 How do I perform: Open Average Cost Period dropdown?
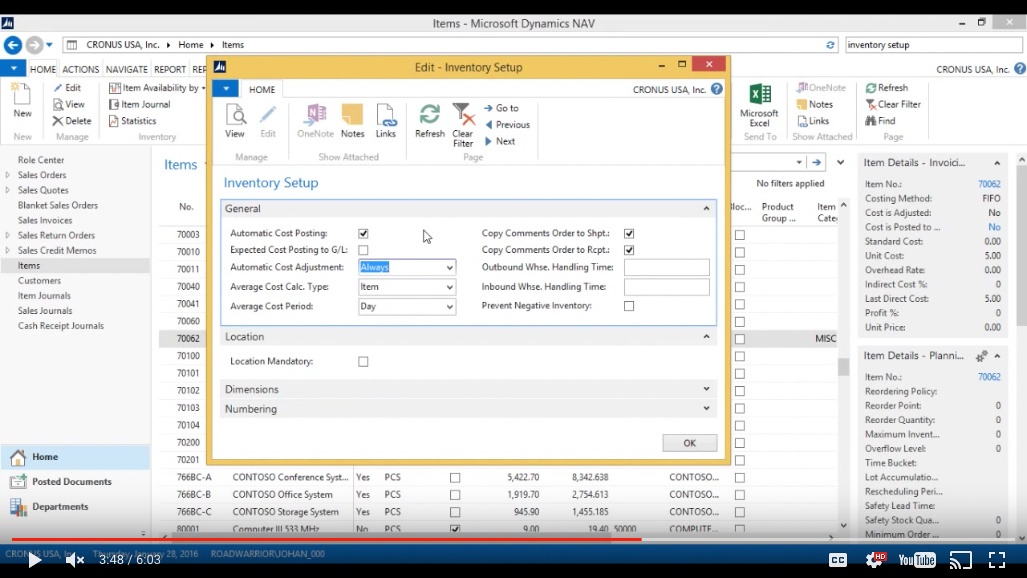coord(449,307)
